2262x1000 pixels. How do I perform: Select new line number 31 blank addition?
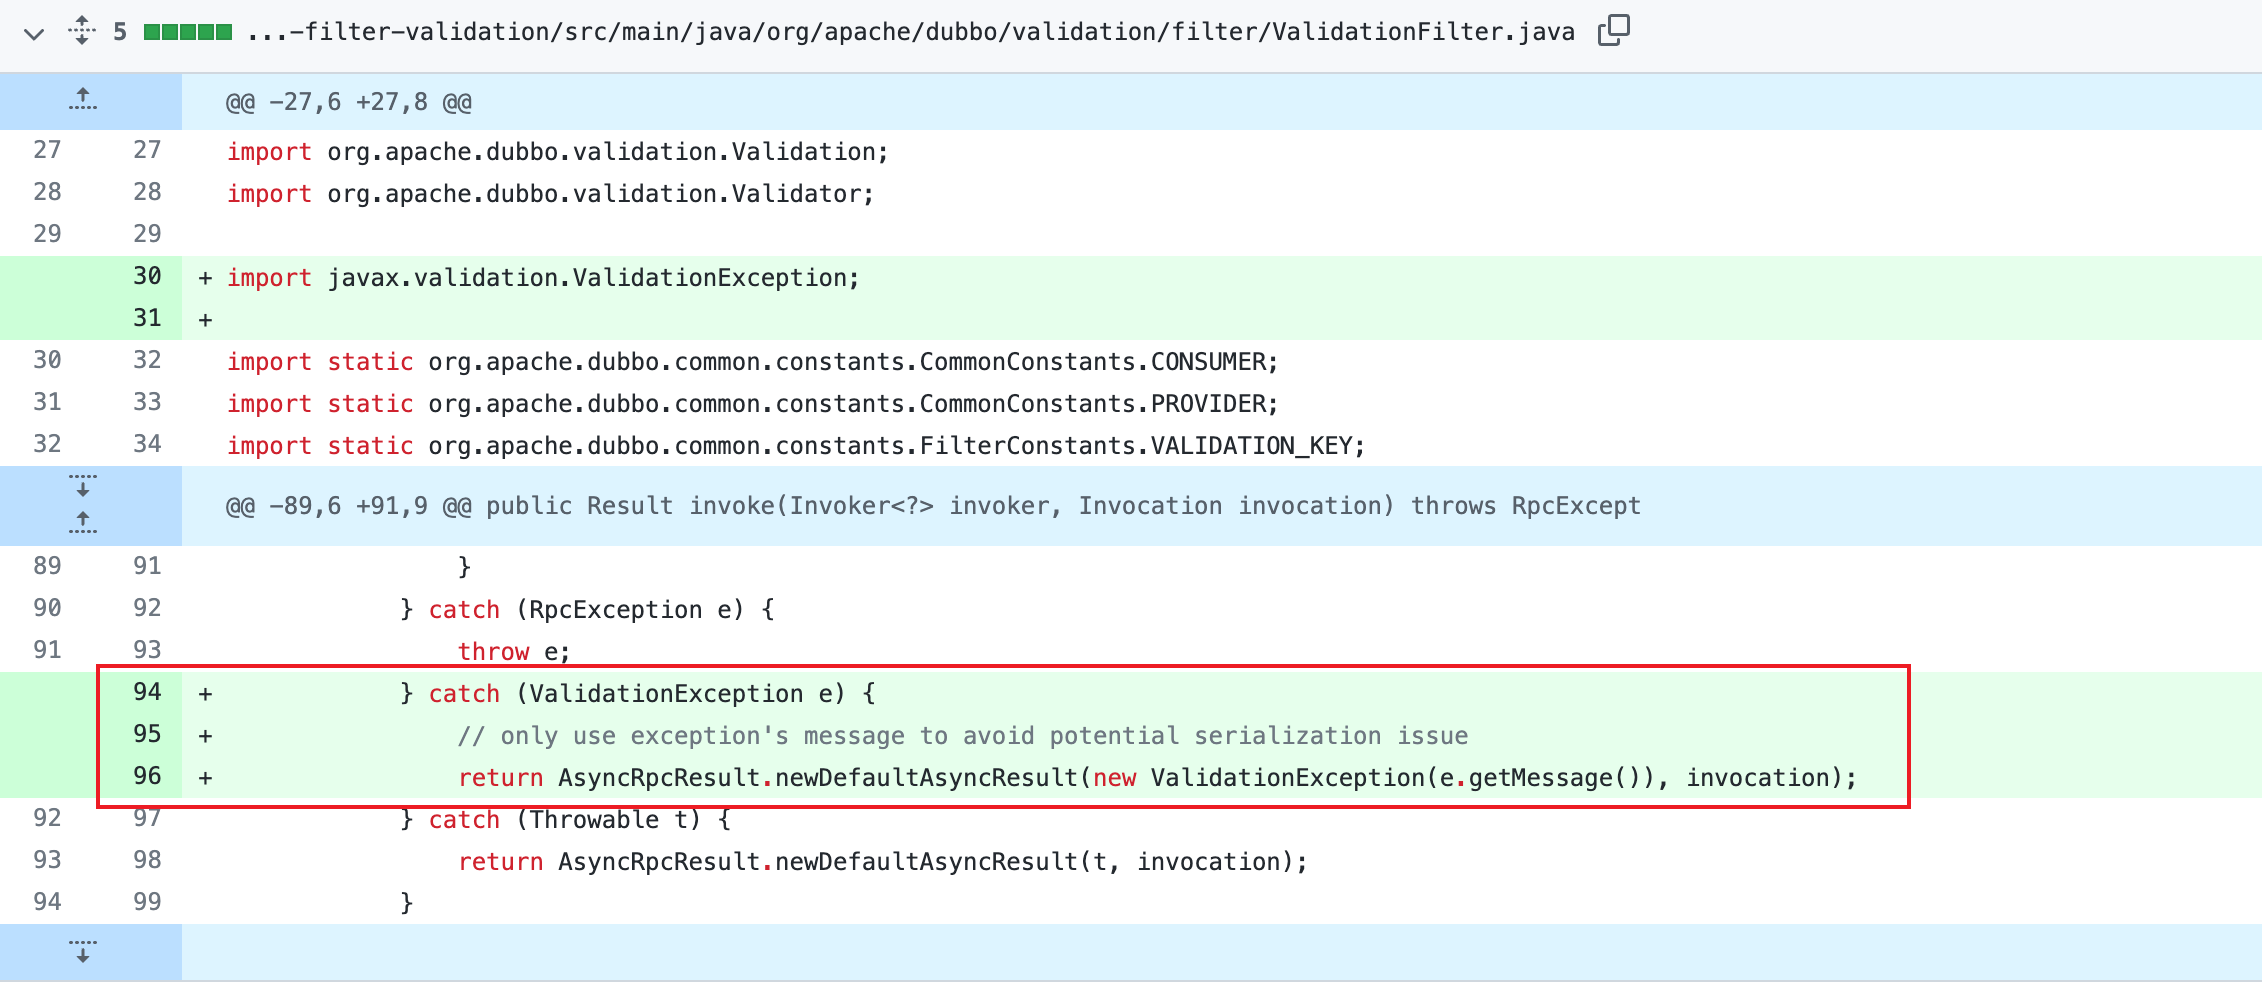pos(147,318)
